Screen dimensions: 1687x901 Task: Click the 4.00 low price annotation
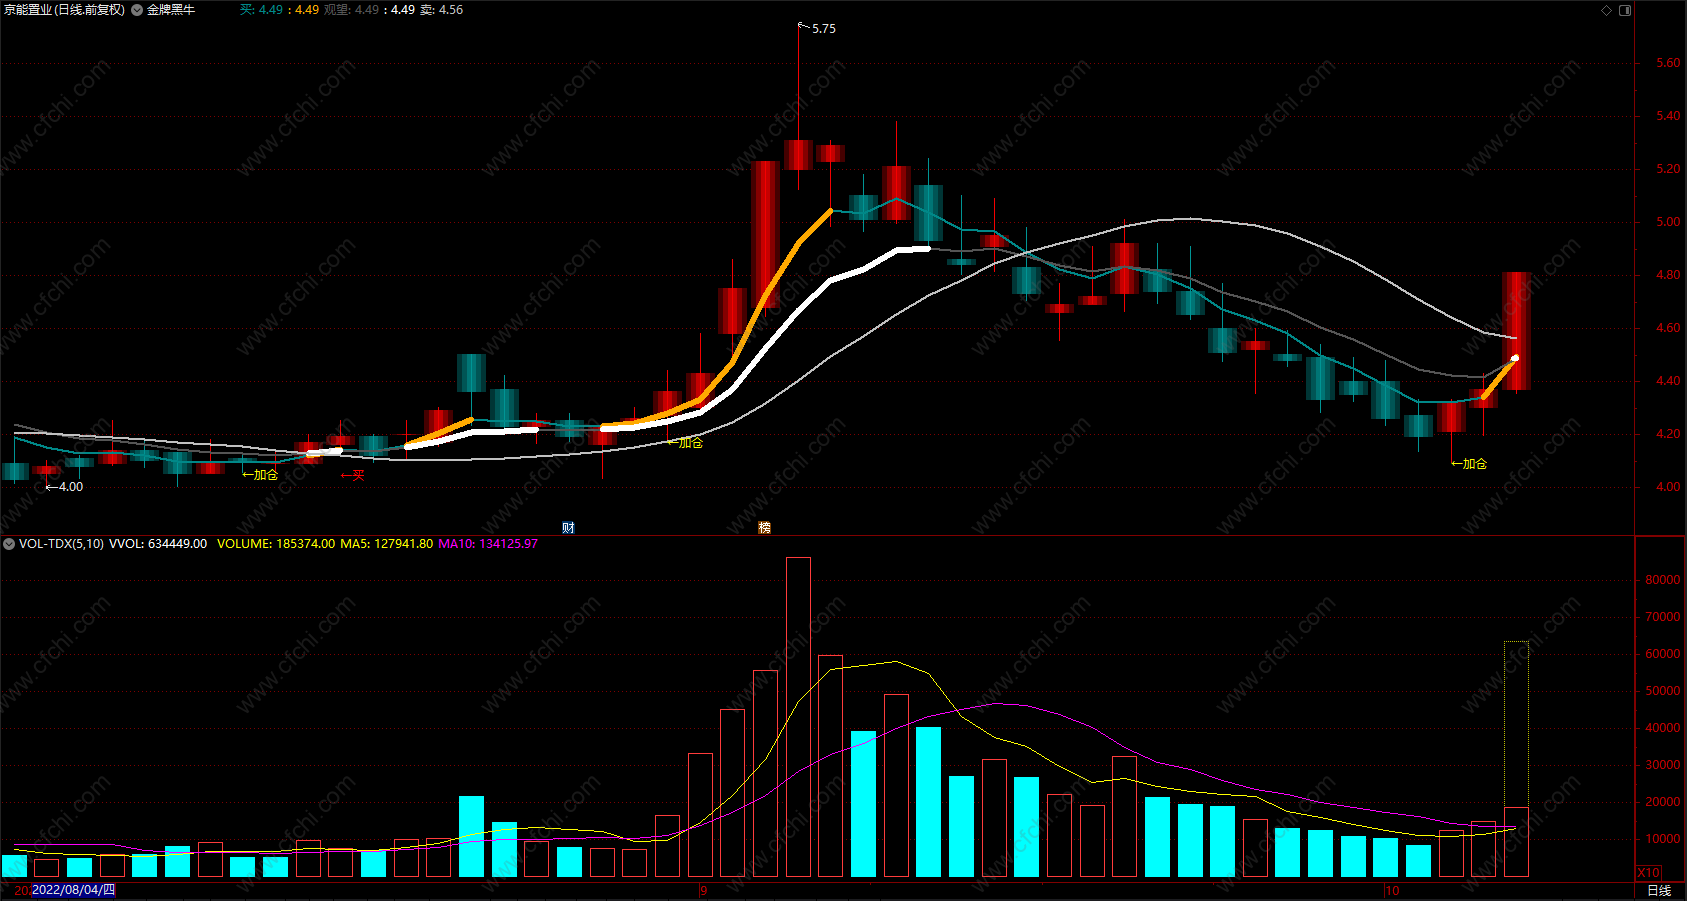click(71, 487)
